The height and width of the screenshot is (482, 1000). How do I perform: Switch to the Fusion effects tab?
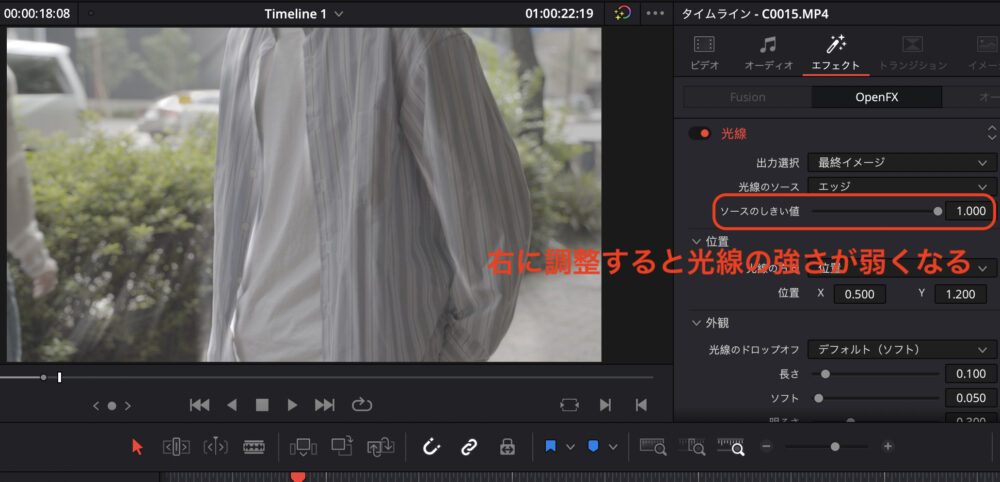click(x=747, y=97)
